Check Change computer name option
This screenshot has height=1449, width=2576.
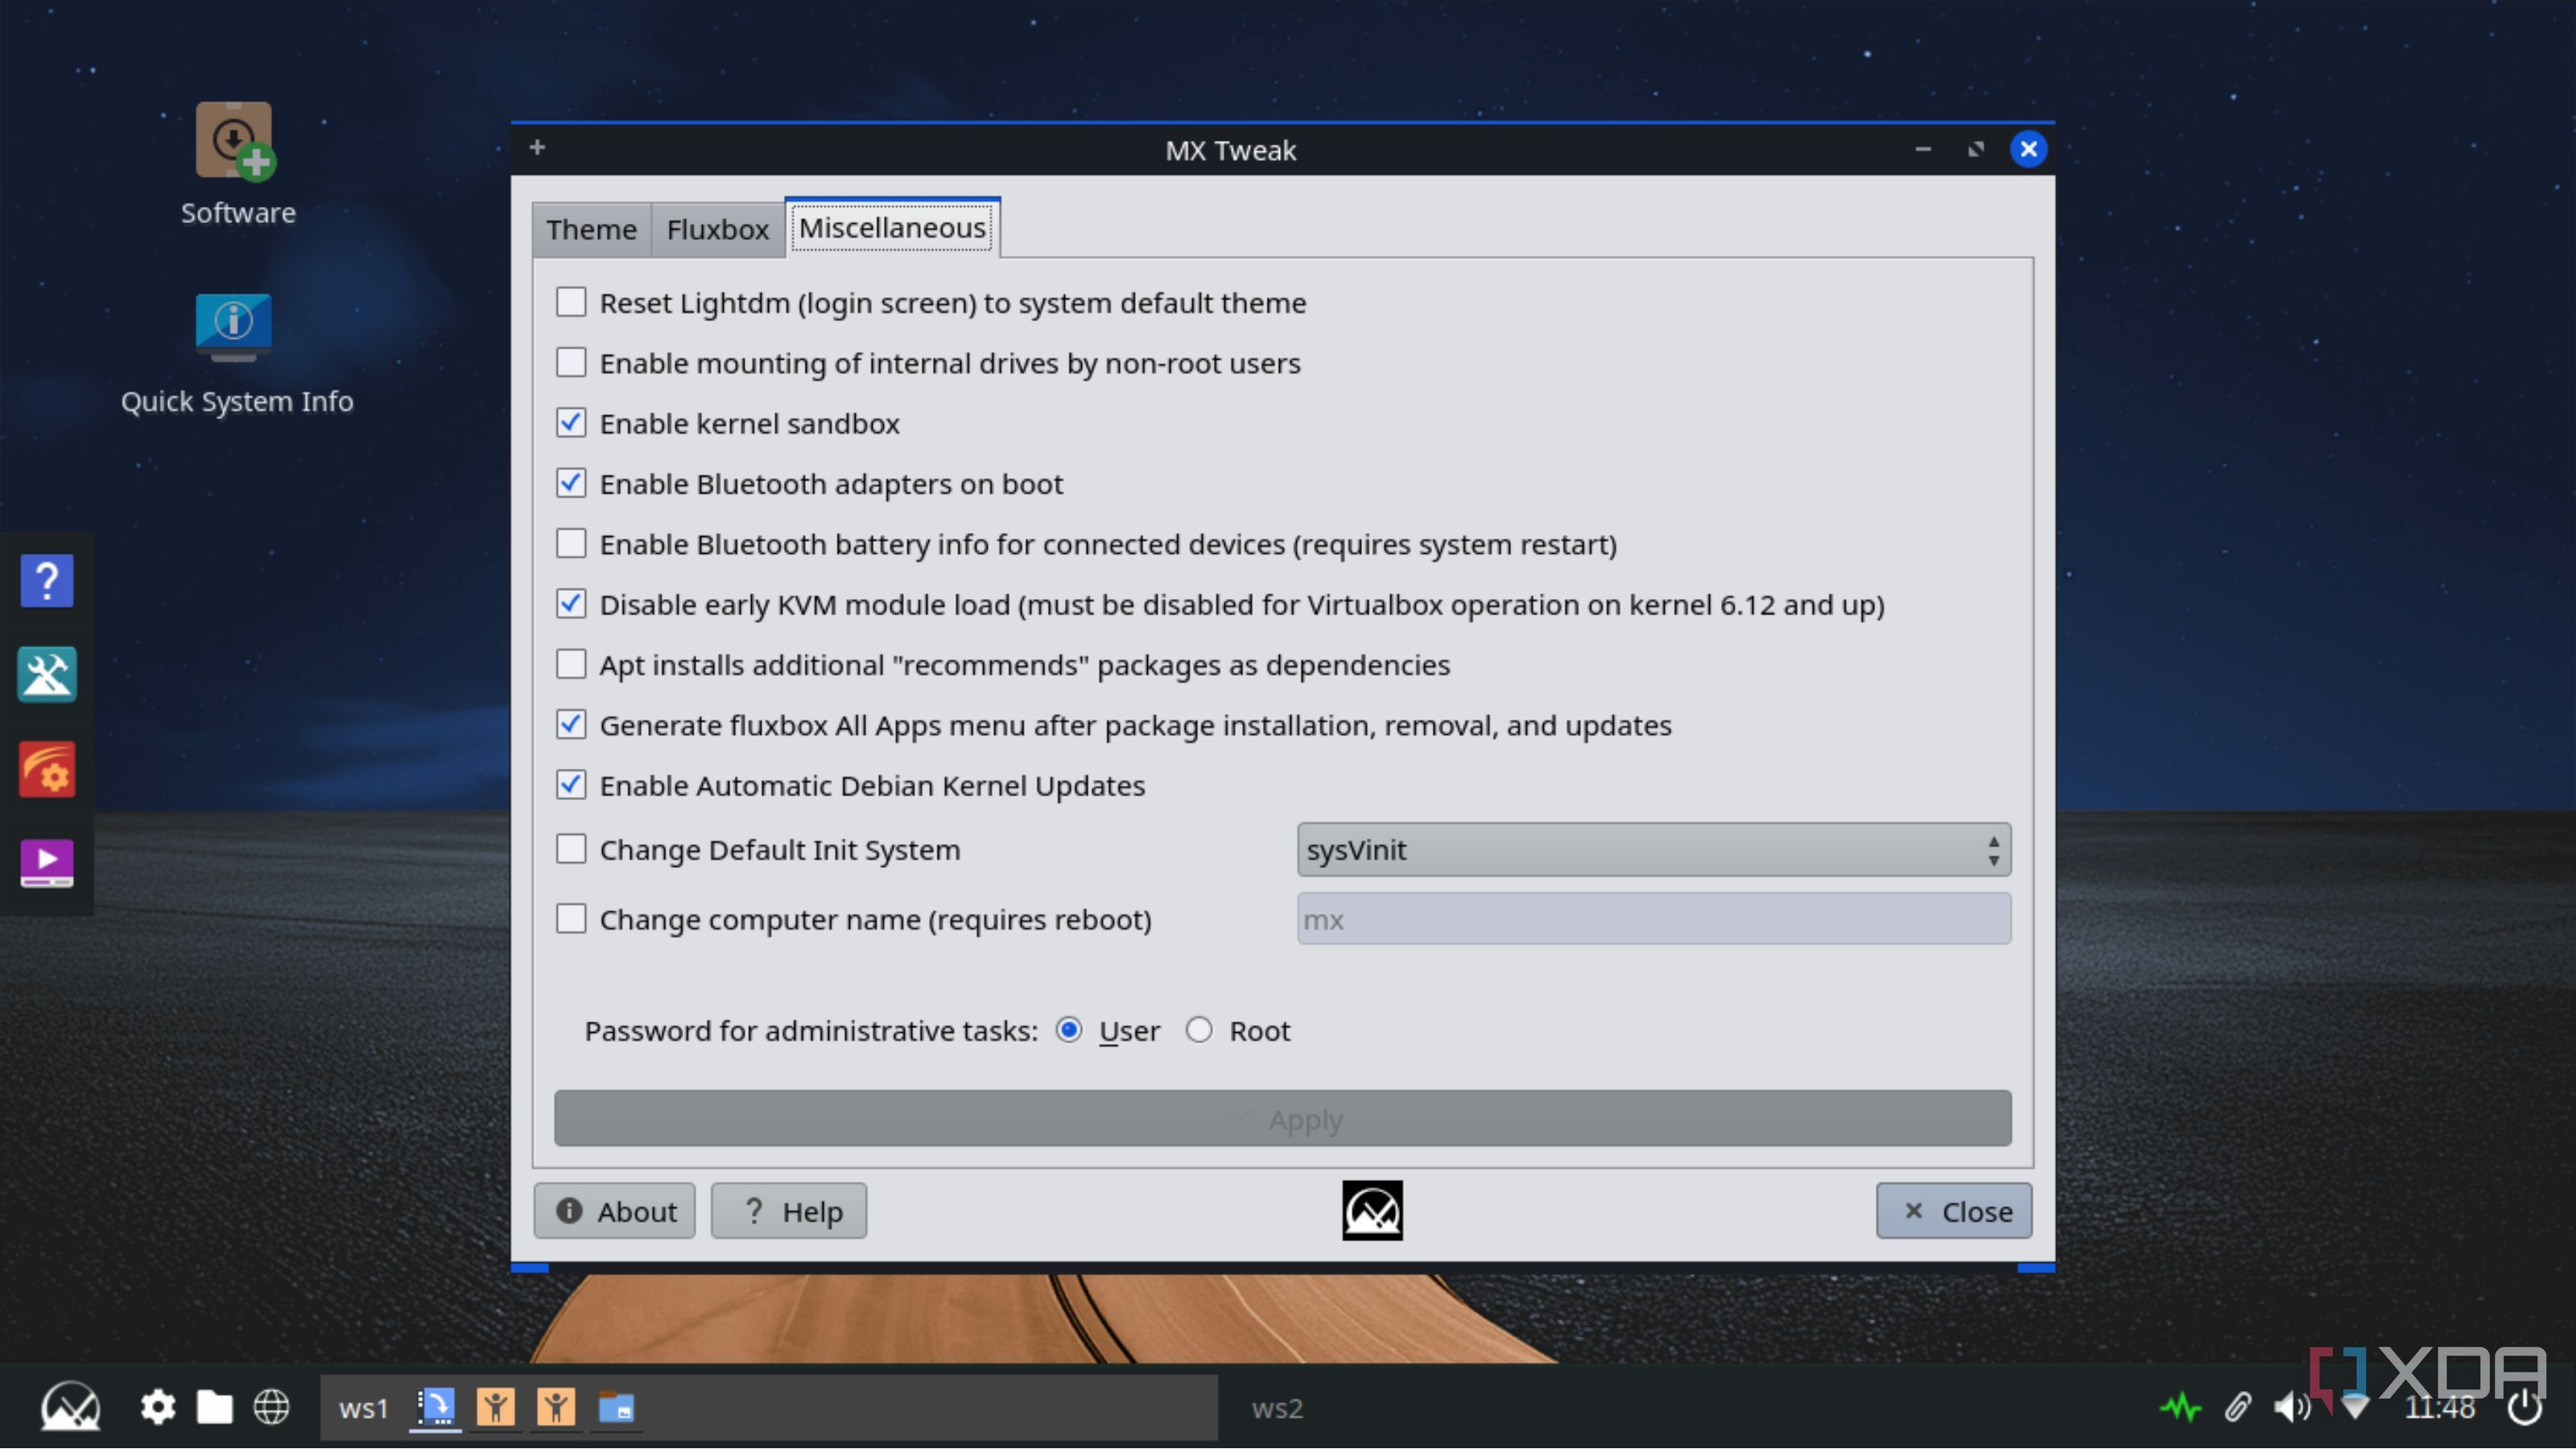tap(571, 919)
